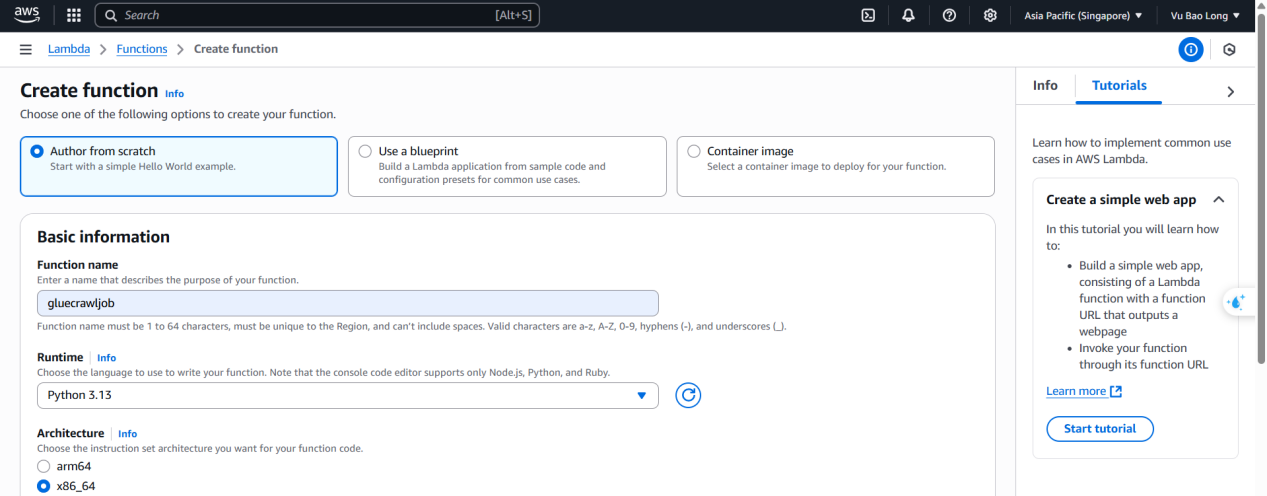Open the notifications bell icon
Viewport: 1267px width, 496px height.
point(908,15)
